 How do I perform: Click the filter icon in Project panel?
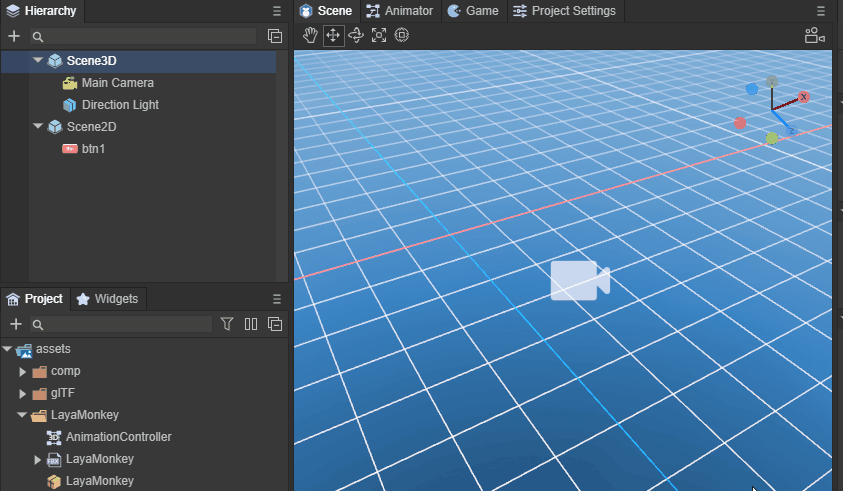coord(227,324)
